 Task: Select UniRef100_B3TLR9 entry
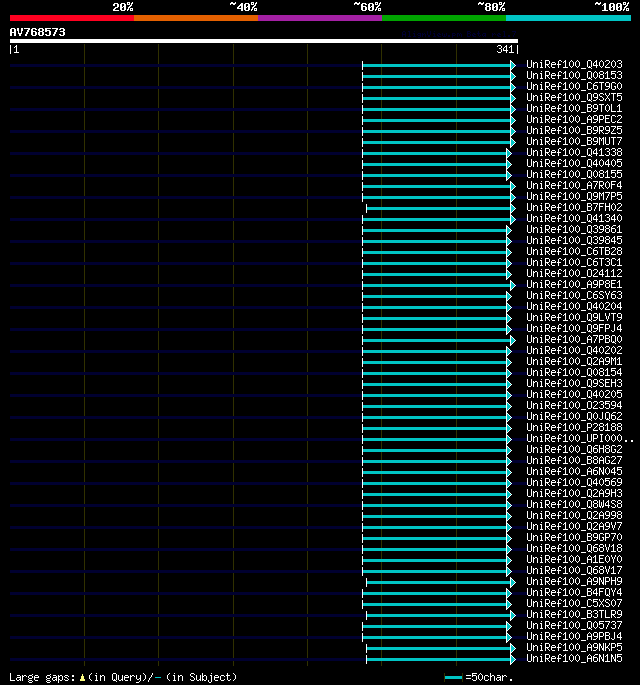point(574,614)
